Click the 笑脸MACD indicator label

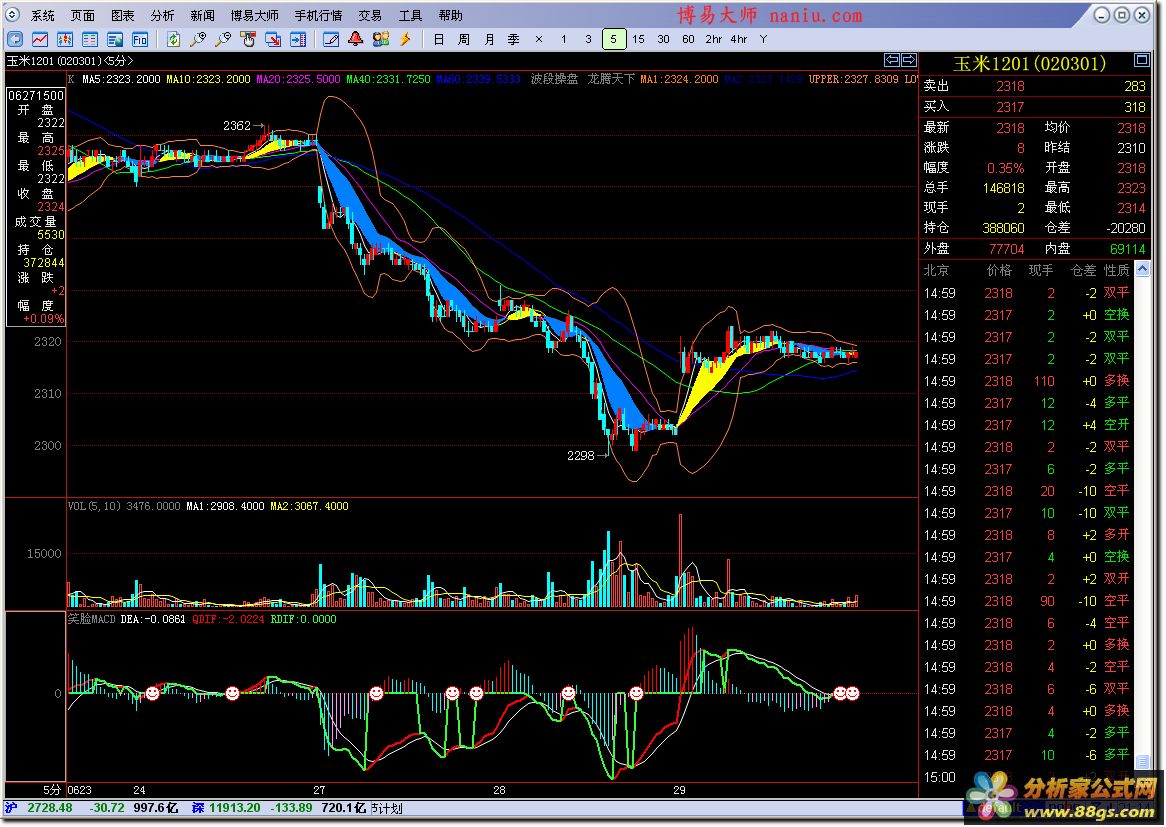[91, 619]
